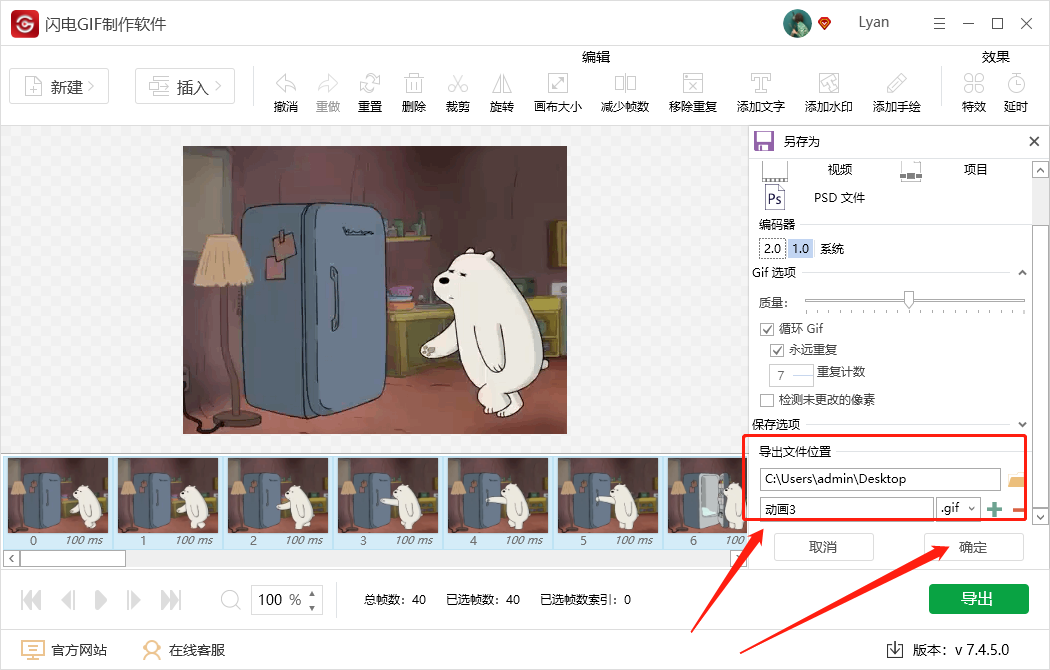Step to the next frame
Image resolution: width=1050 pixels, height=670 pixels.
tap(133, 600)
